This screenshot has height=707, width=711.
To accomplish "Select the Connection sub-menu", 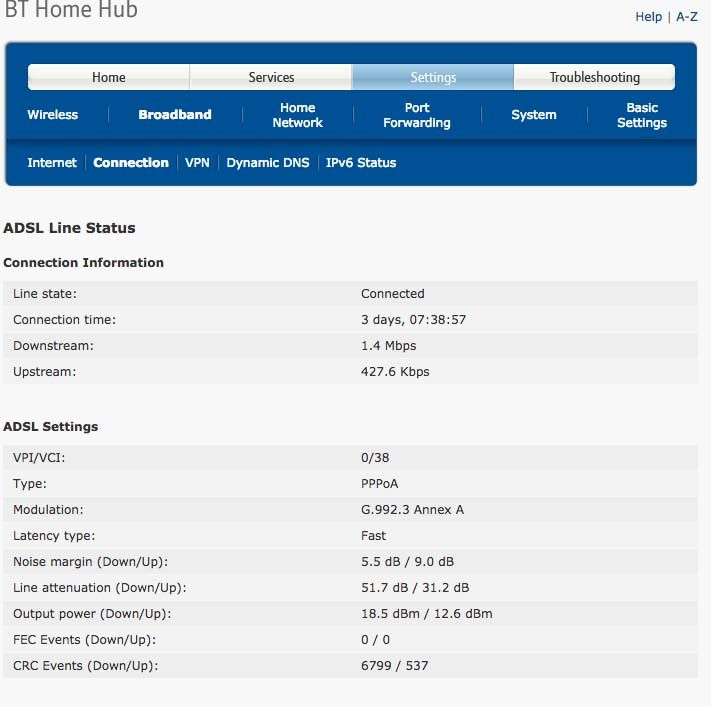I will 131,163.
